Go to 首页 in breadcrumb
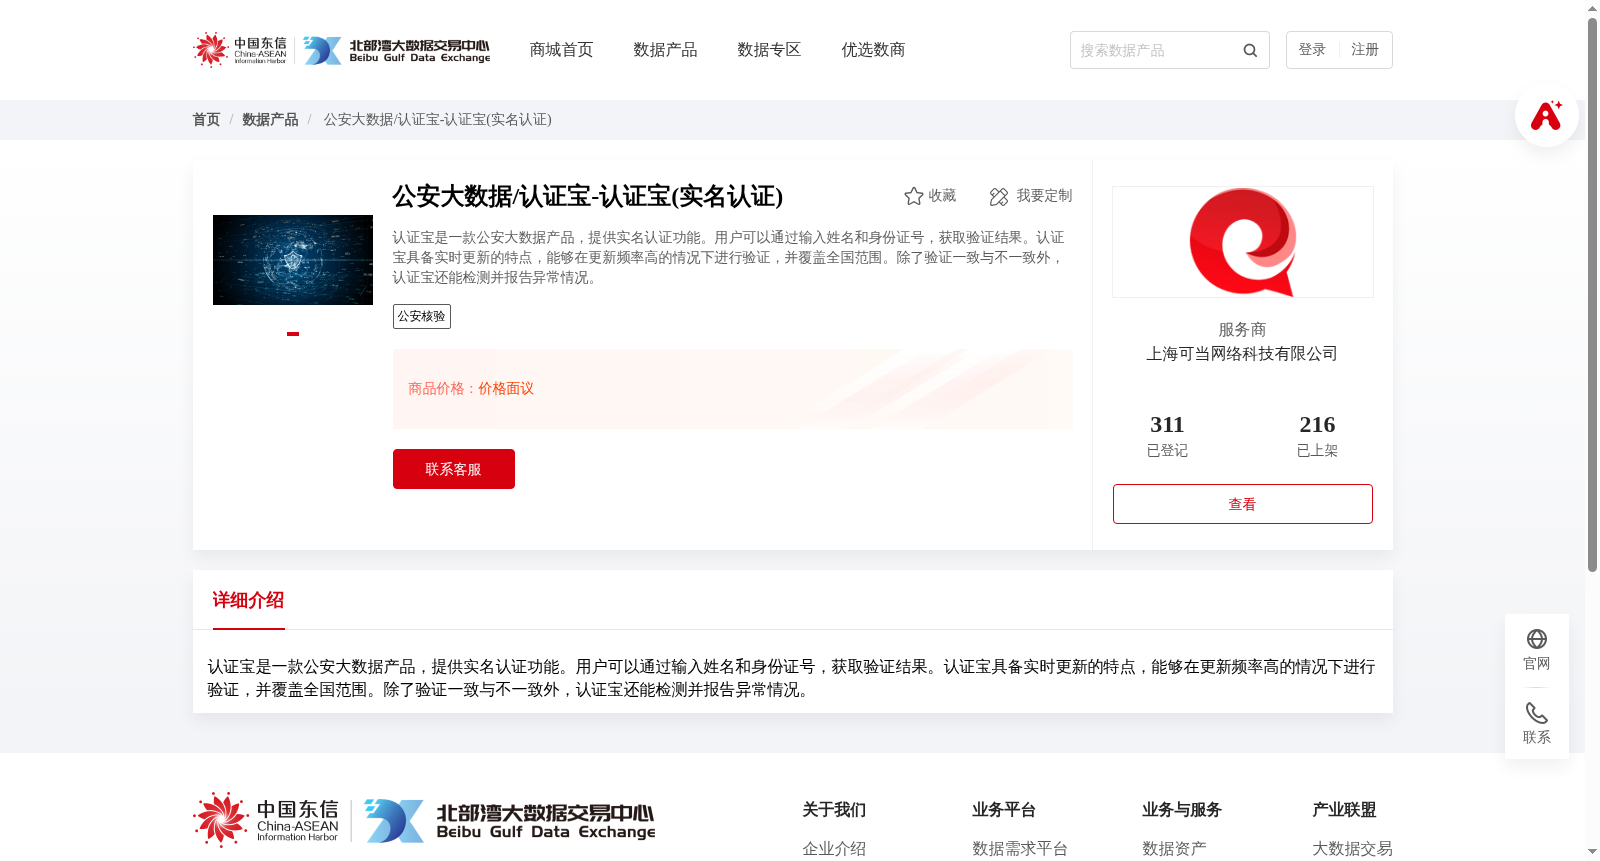 (x=206, y=120)
